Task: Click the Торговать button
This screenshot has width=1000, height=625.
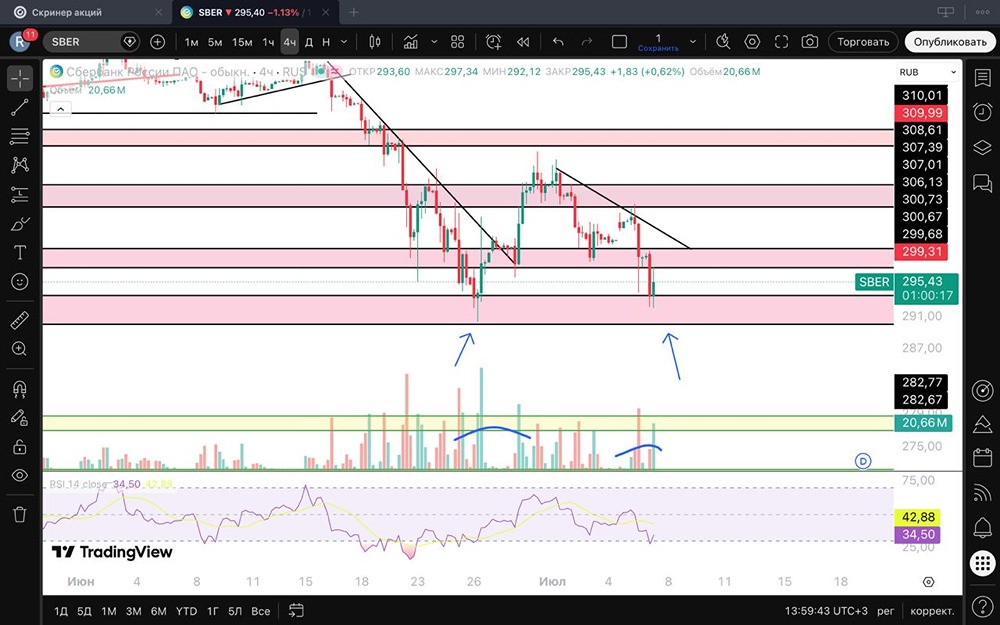Action: tap(863, 42)
